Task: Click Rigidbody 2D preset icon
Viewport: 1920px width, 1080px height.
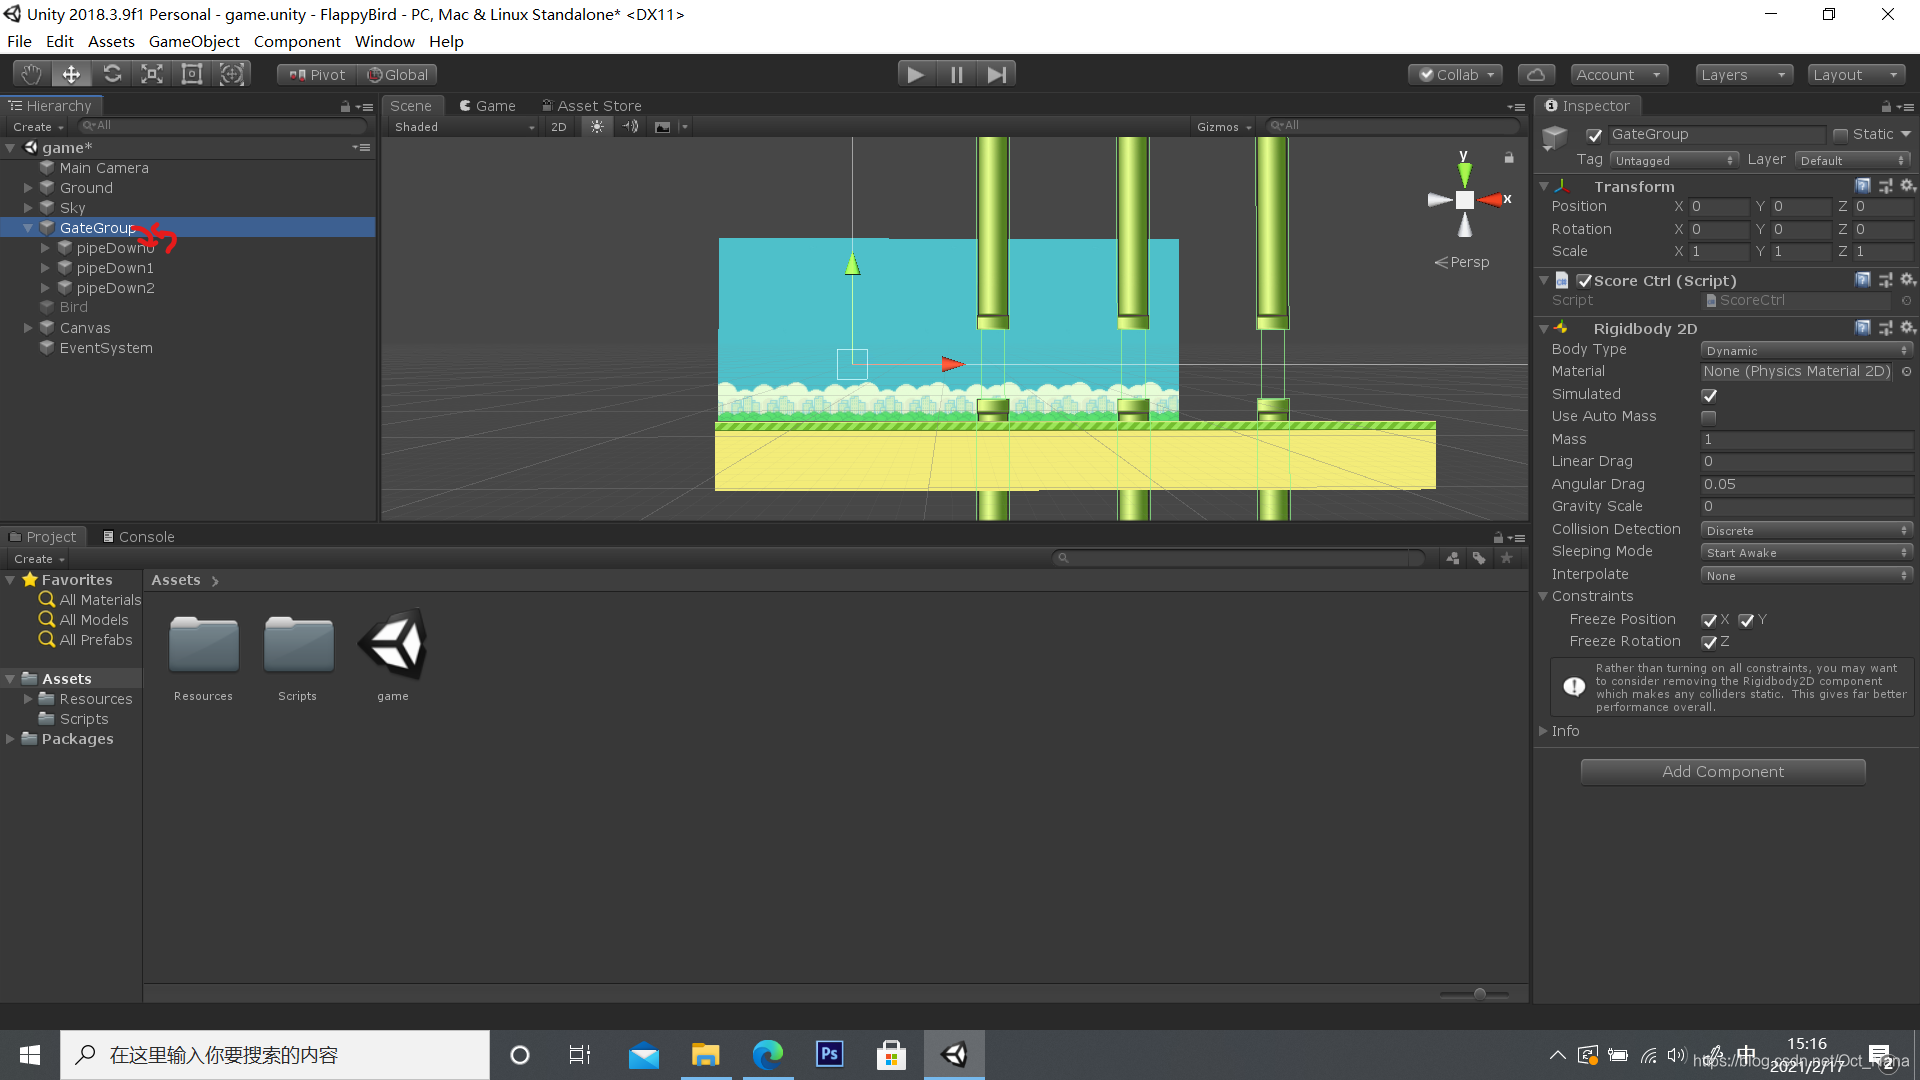Action: coord(1885,328)
